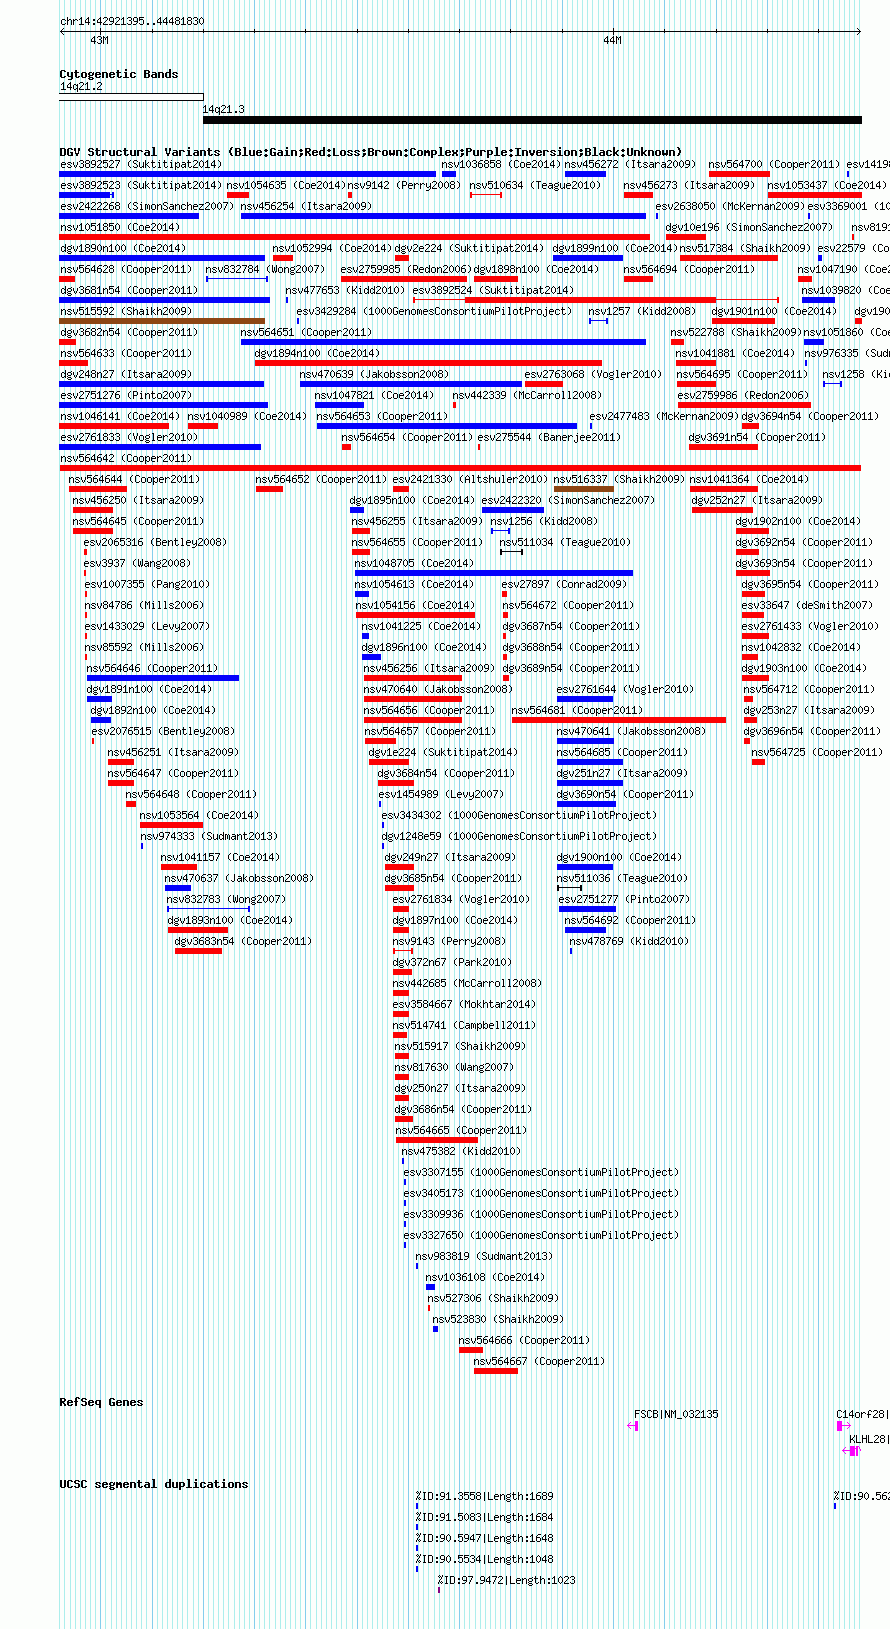The image size is (890, 1629).
Task: Open variant esv2421330 (Altshuler2010)
Action: 470,479
